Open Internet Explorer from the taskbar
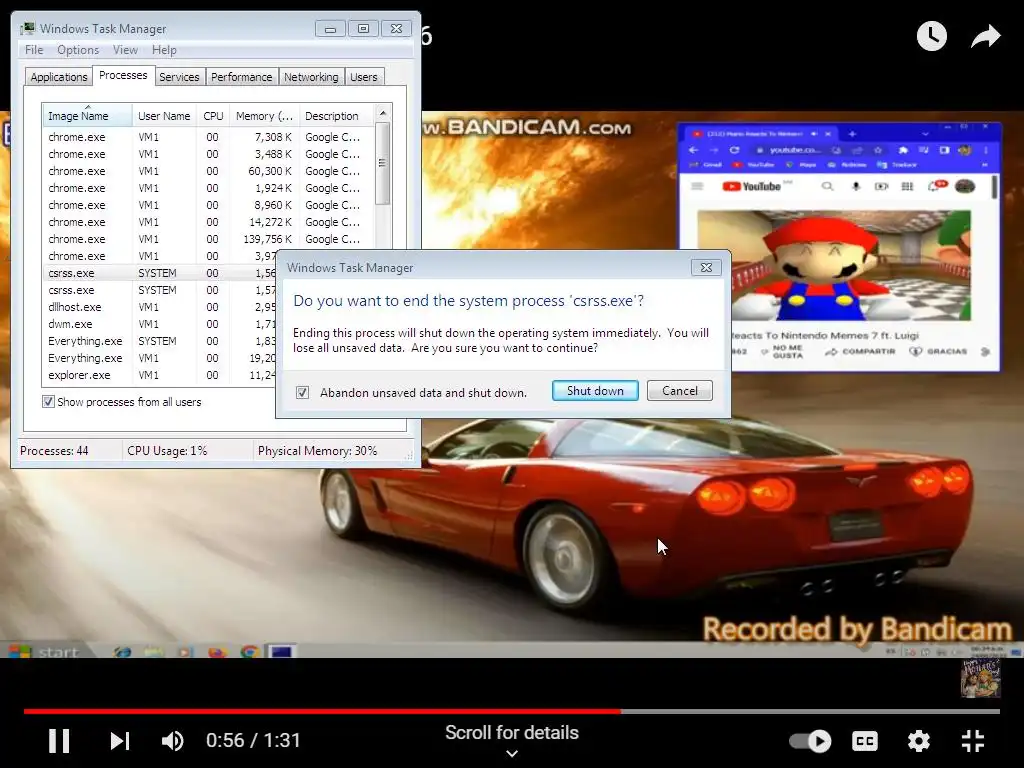The width and height of the screenshot is (1024, 768). point(122,651)
